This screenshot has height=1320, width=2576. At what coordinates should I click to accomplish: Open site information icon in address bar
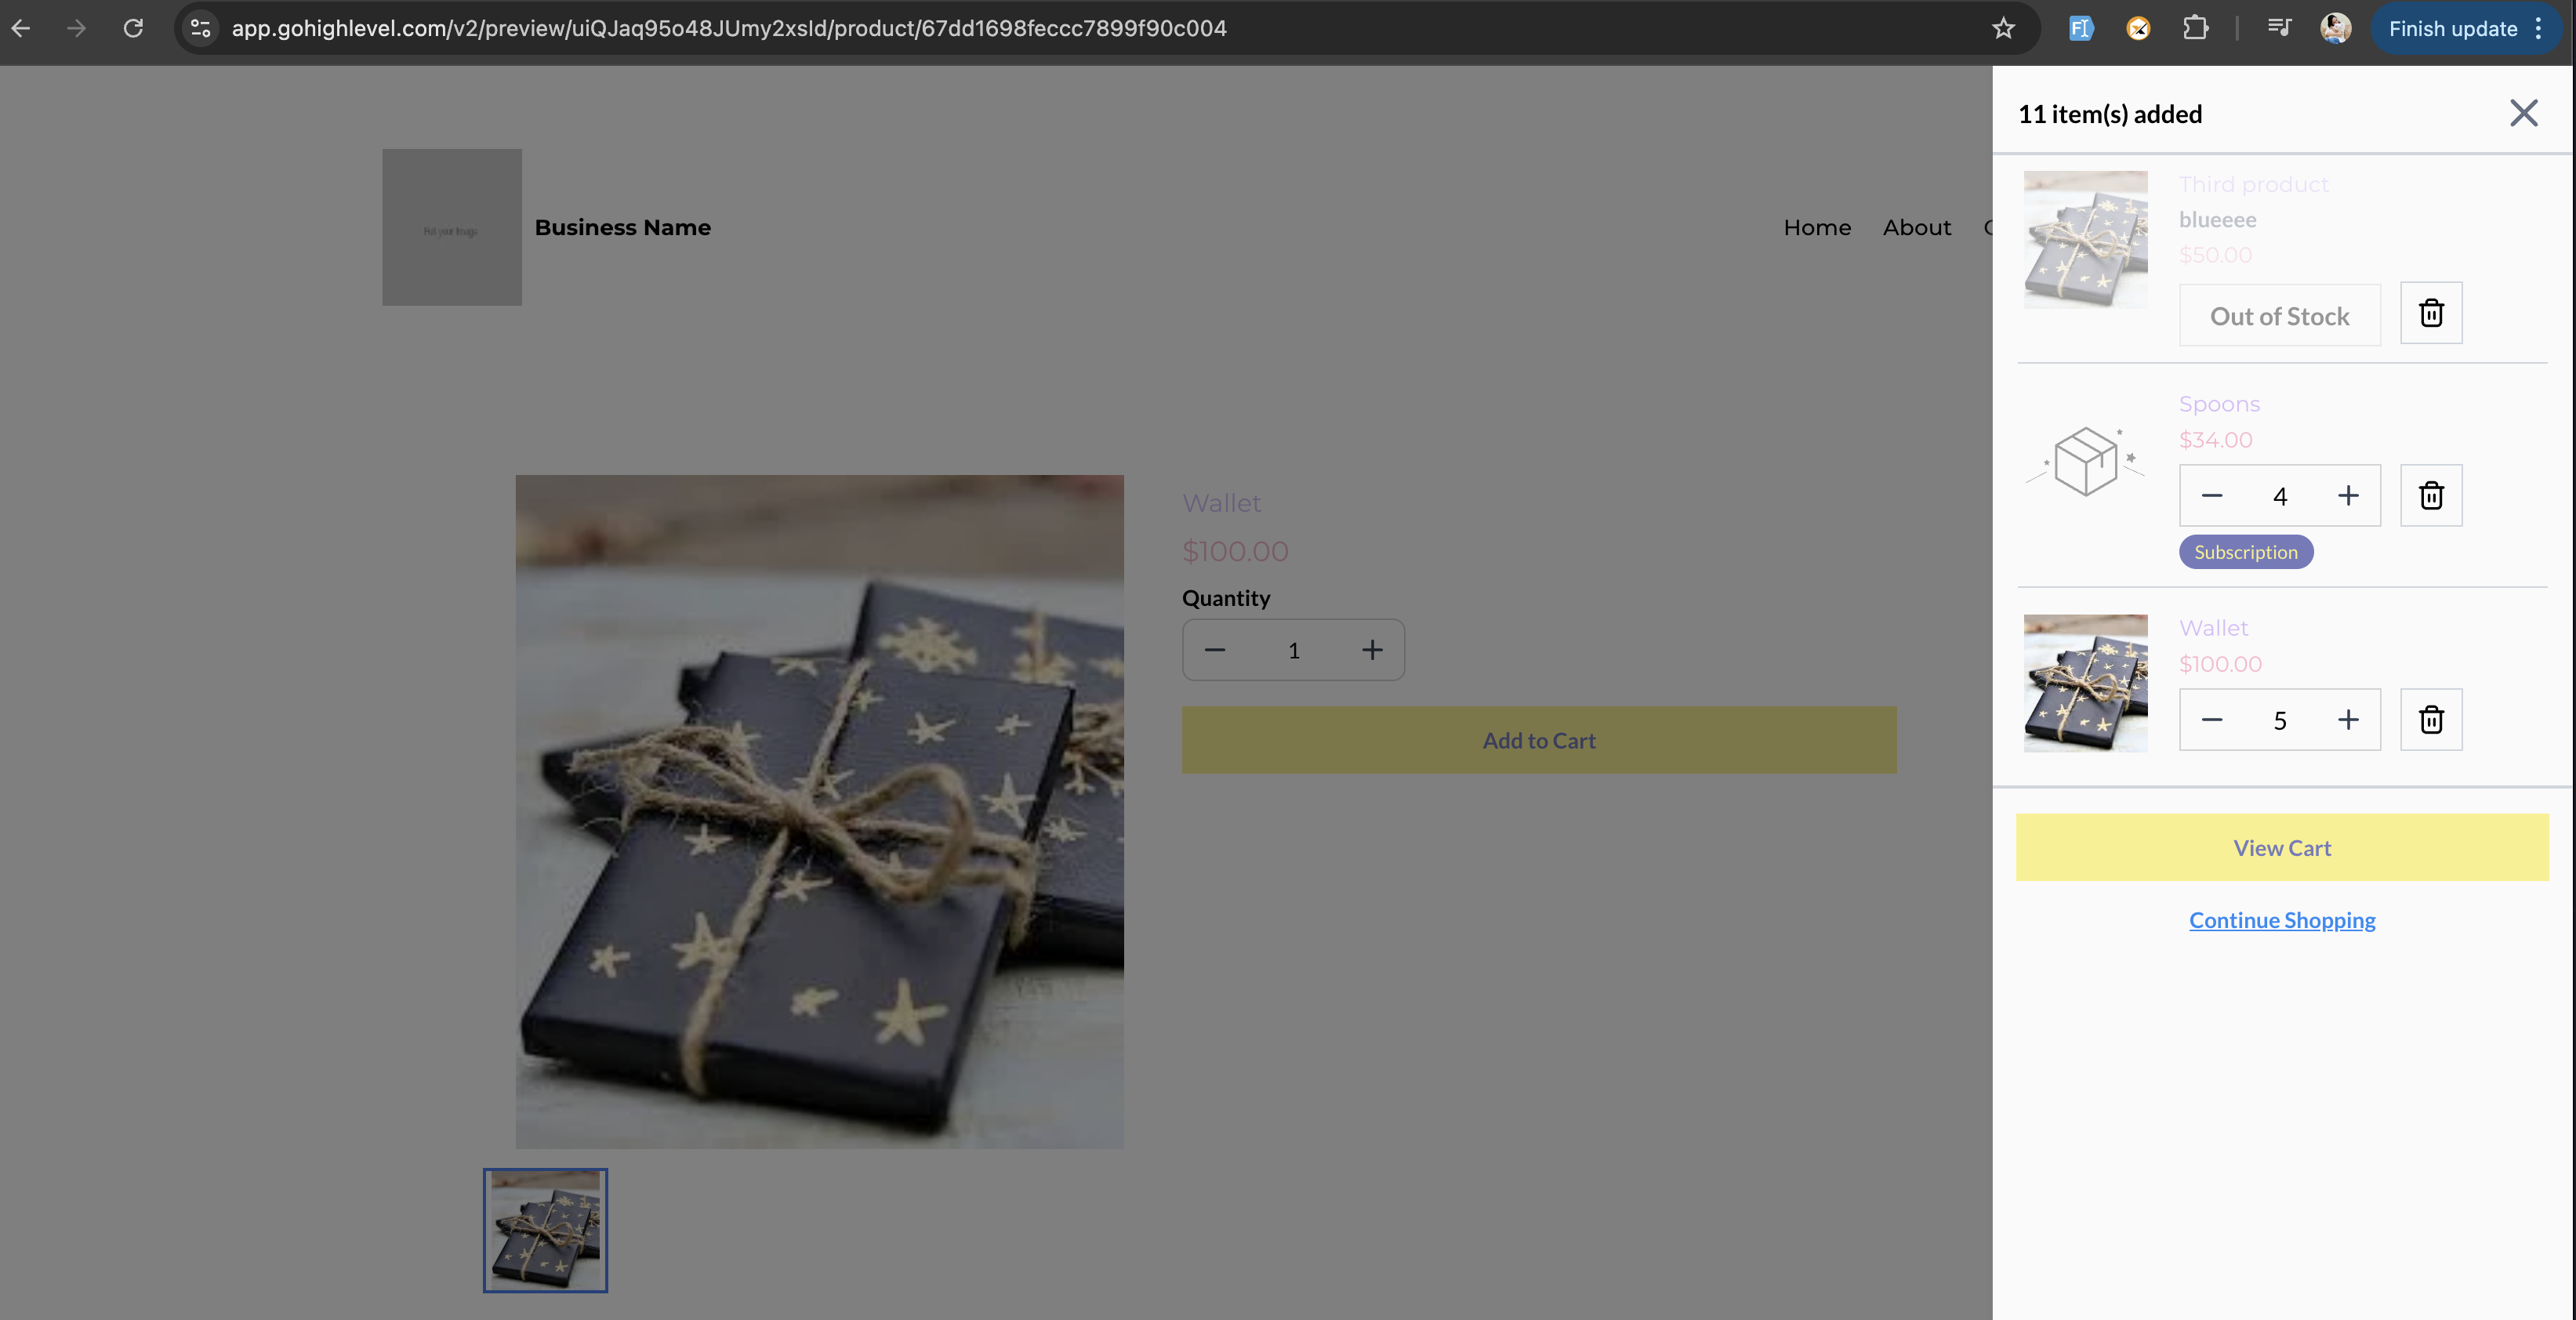coord(201,28)
